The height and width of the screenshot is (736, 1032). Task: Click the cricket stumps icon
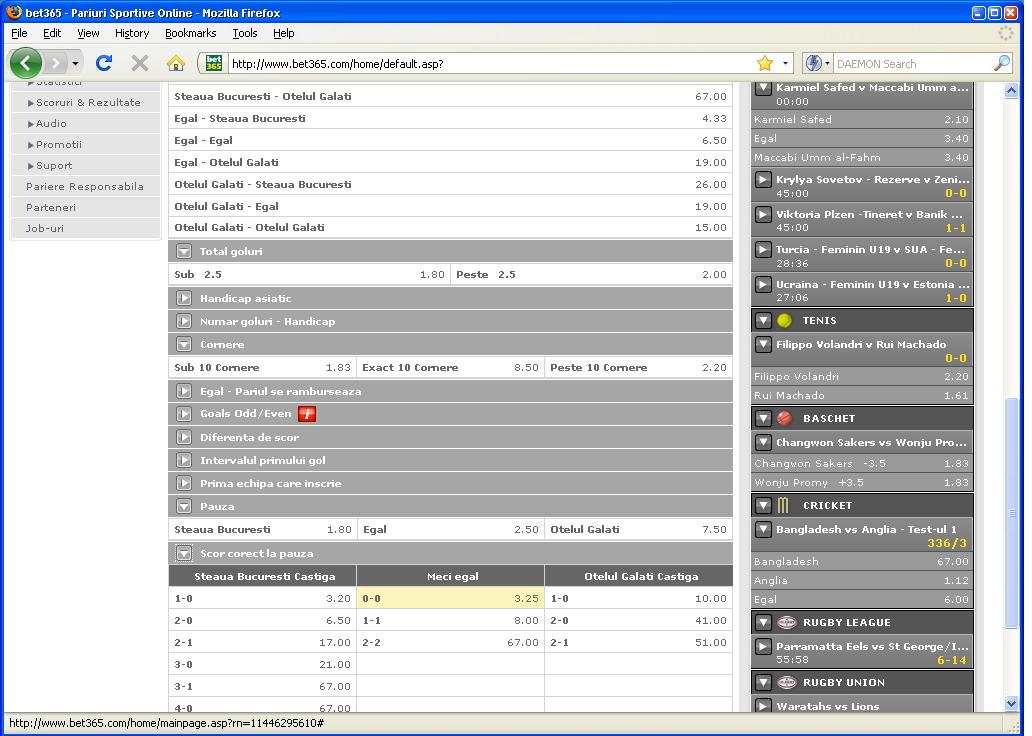(x=783, y=505)
